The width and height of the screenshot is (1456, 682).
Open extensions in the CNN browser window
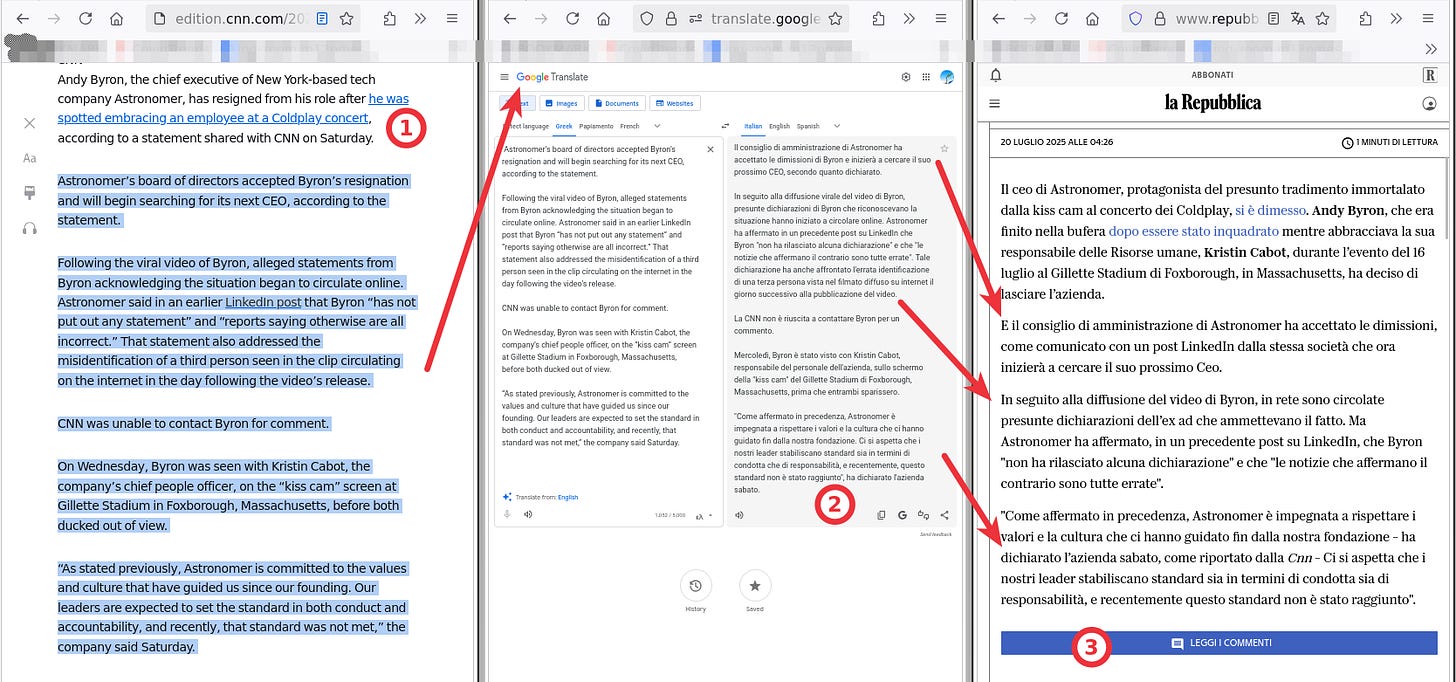(x=389, y=18)
